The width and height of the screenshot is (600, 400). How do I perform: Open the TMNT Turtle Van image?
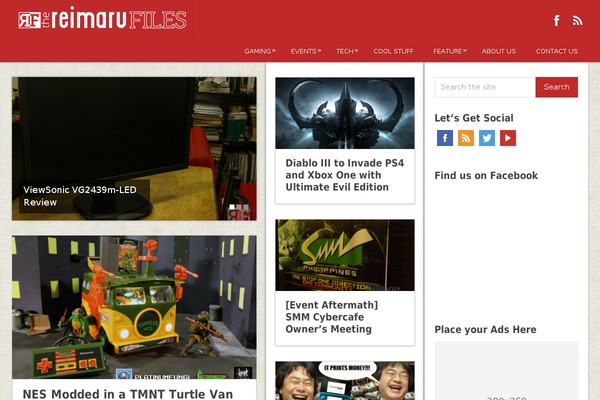134,307
